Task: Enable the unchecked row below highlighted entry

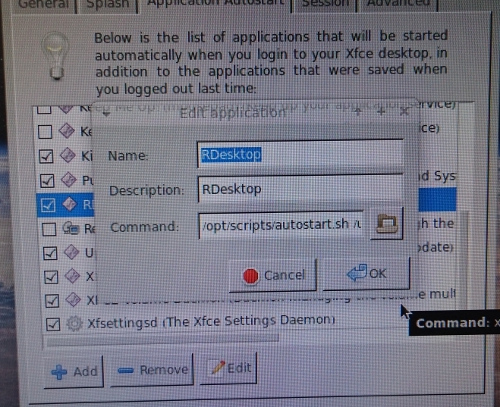Action: coord(49,229)
